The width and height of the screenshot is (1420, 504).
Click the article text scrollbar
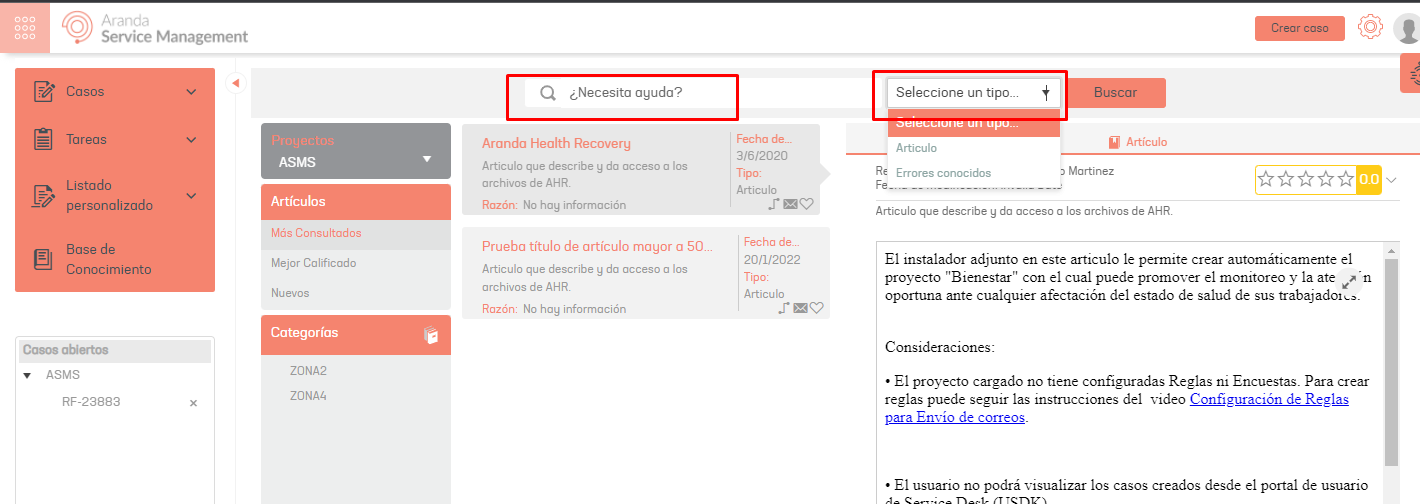coord(1391,360)
